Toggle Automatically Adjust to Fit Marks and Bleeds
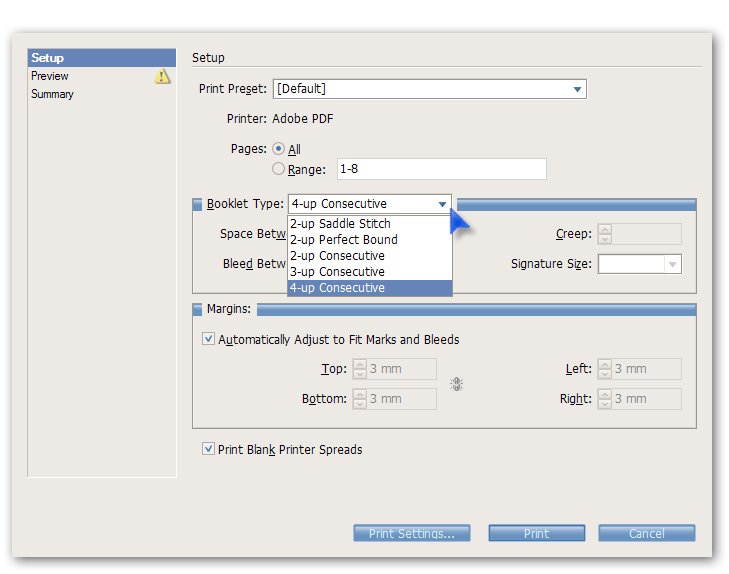This screenshot has height=574, width=729. click(x=208, y=339)
